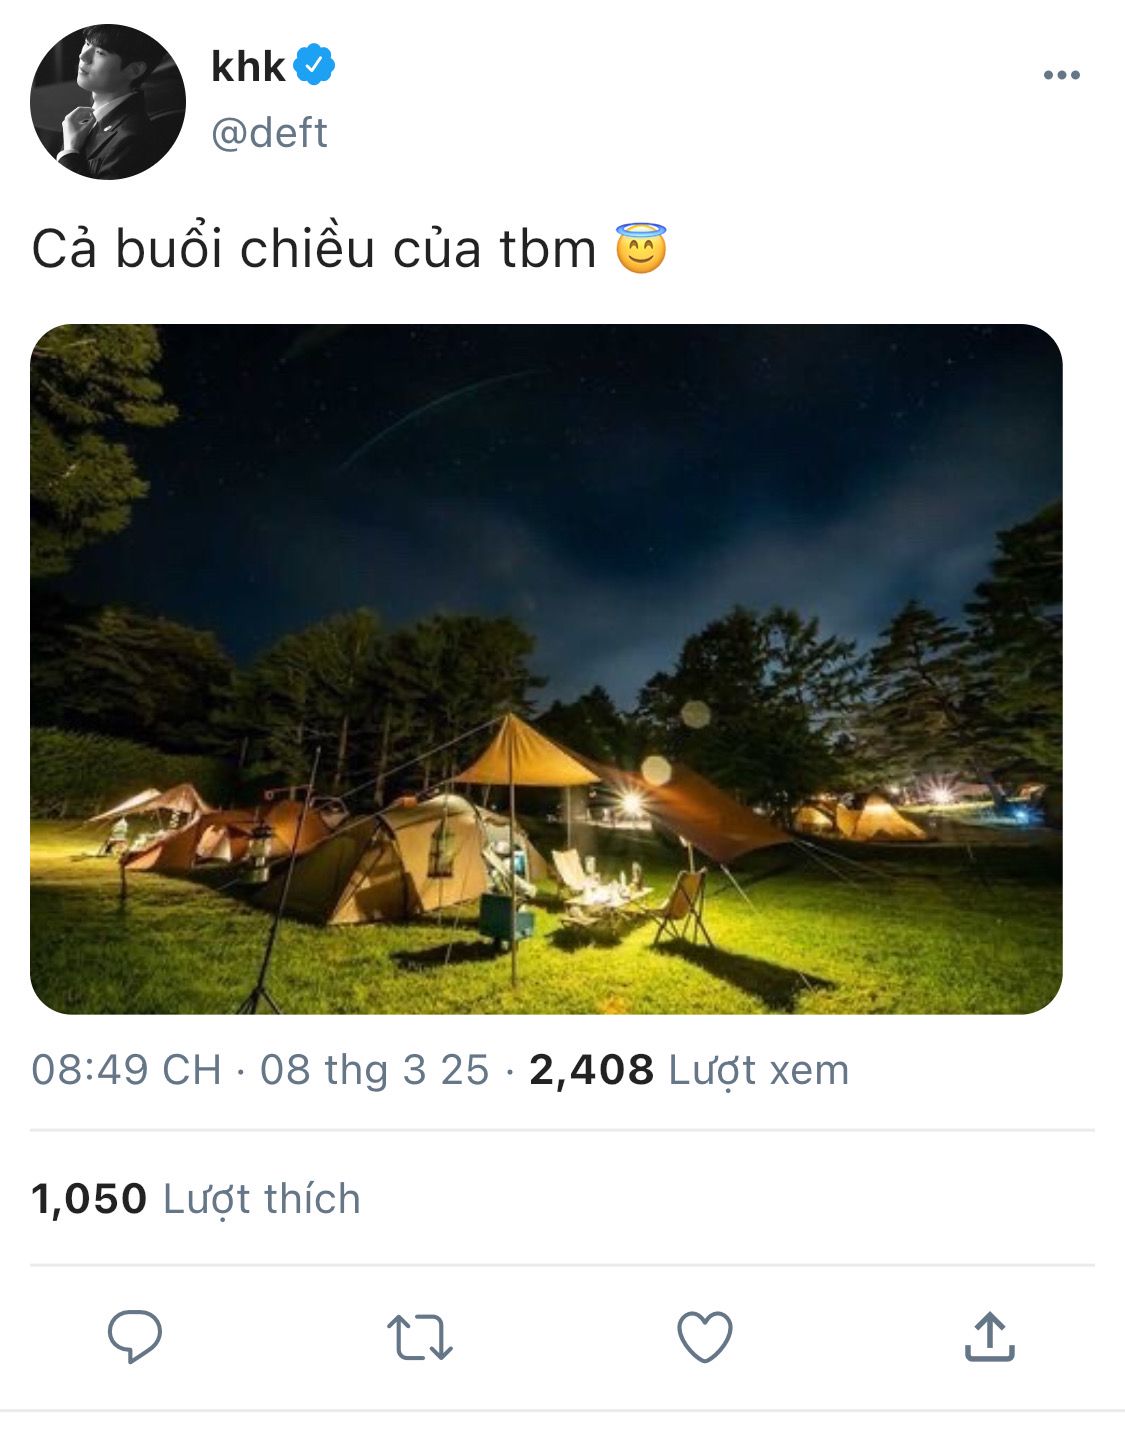Tap the retweet arrows icon

point(420,1338)
